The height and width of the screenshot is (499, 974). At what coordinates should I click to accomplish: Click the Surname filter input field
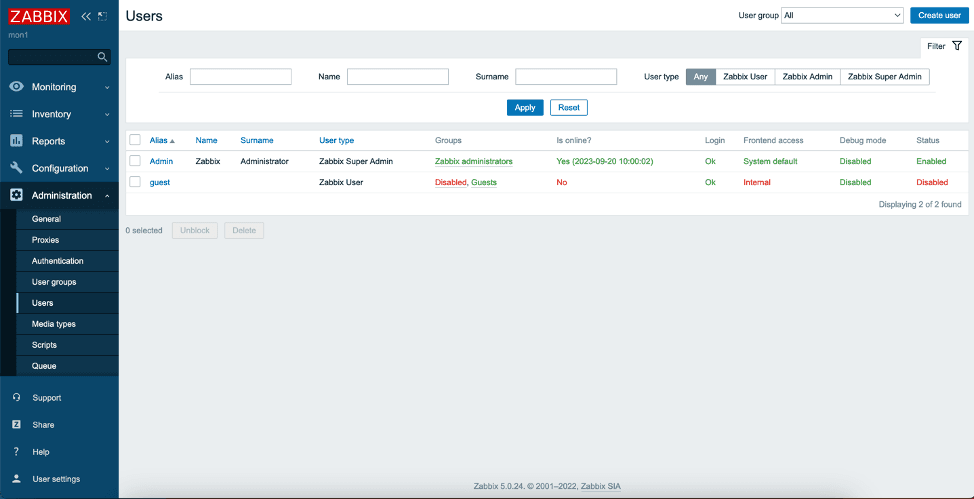tap(566, 76)
